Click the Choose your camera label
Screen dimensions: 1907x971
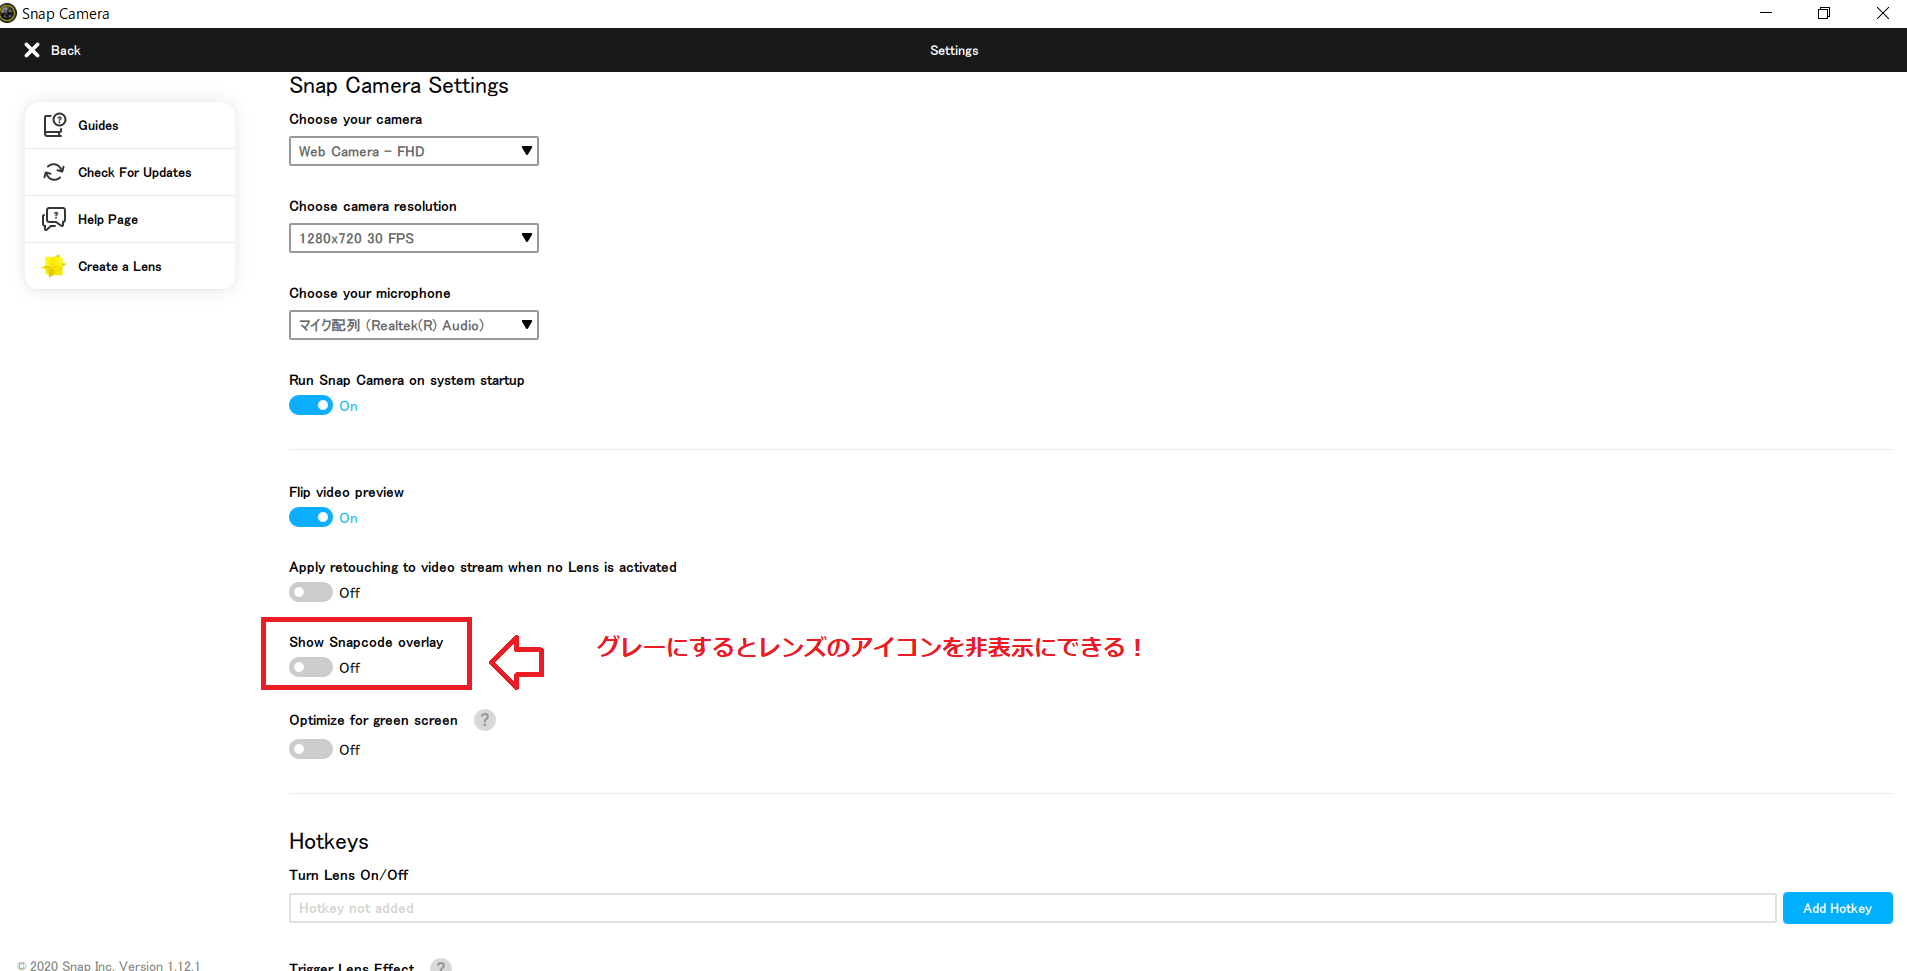tap(355, 119)
